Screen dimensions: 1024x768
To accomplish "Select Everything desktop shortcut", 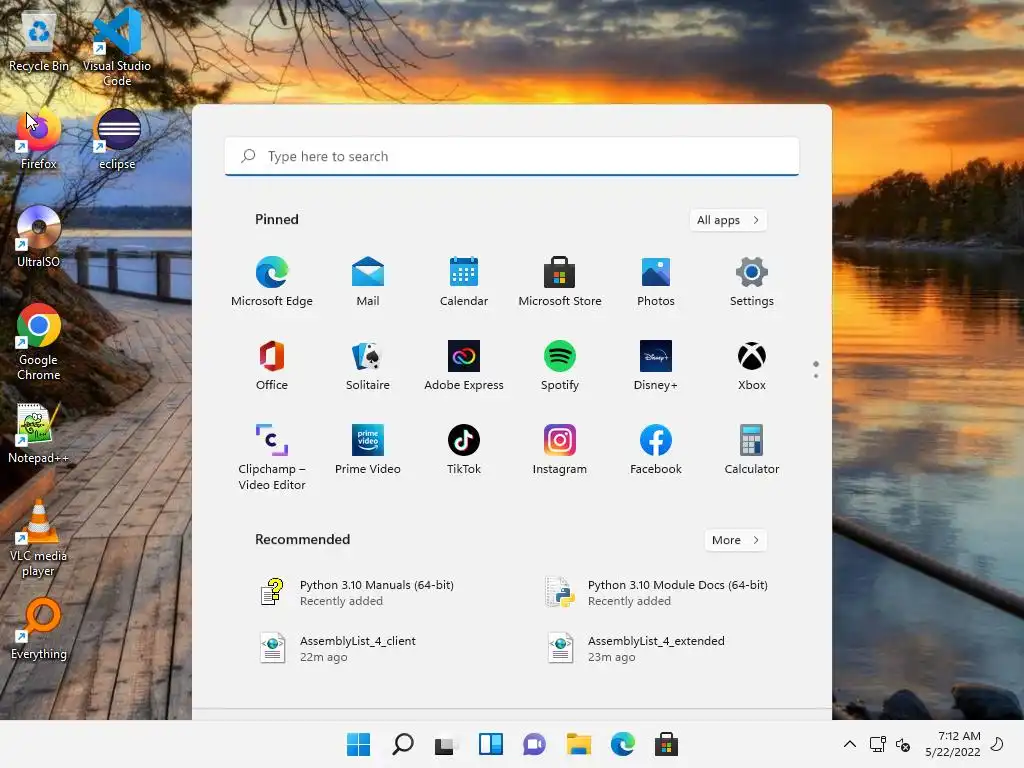I will click(39, 629).
